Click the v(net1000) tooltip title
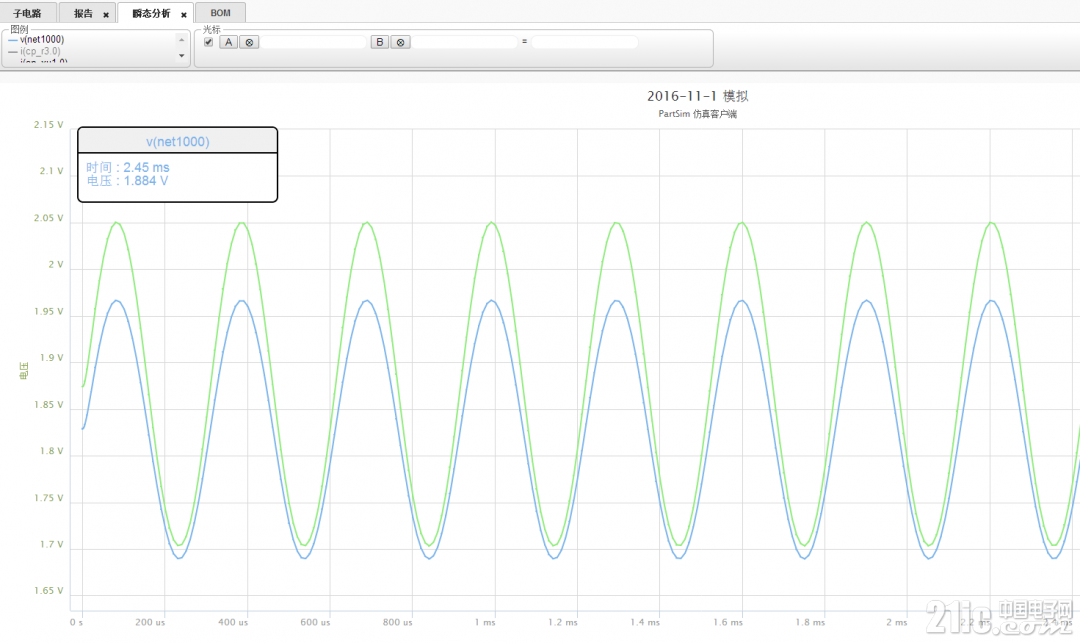Image resolution: width=1080 pixels, height=643 pixels. [x=178, y=142]
